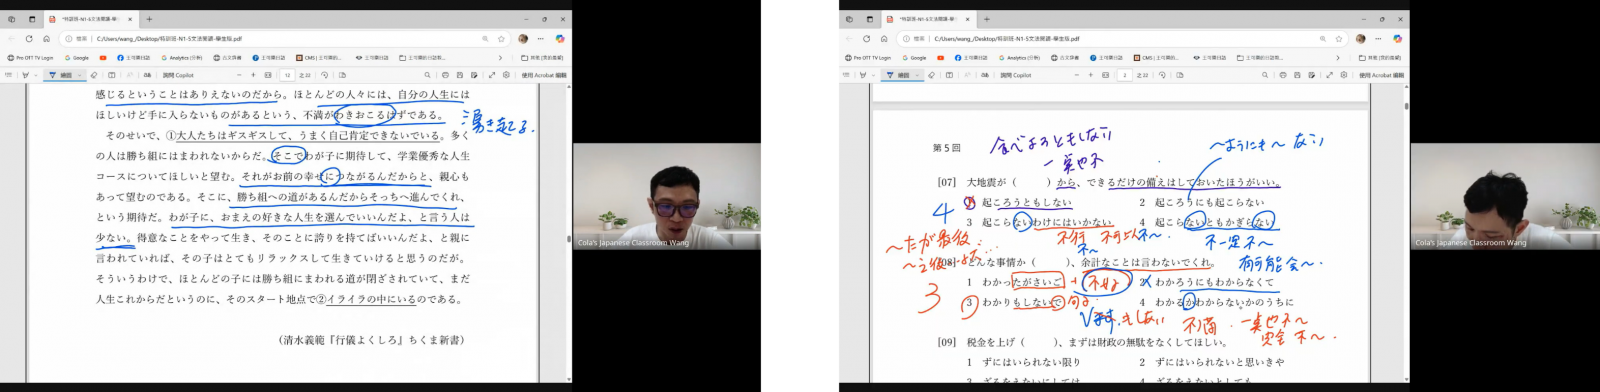The height and width of the screenshot is (392, 1600).
Task: Expand the bookmarks overflow chevron in 第5回 window
Action: coord(1337,58)
